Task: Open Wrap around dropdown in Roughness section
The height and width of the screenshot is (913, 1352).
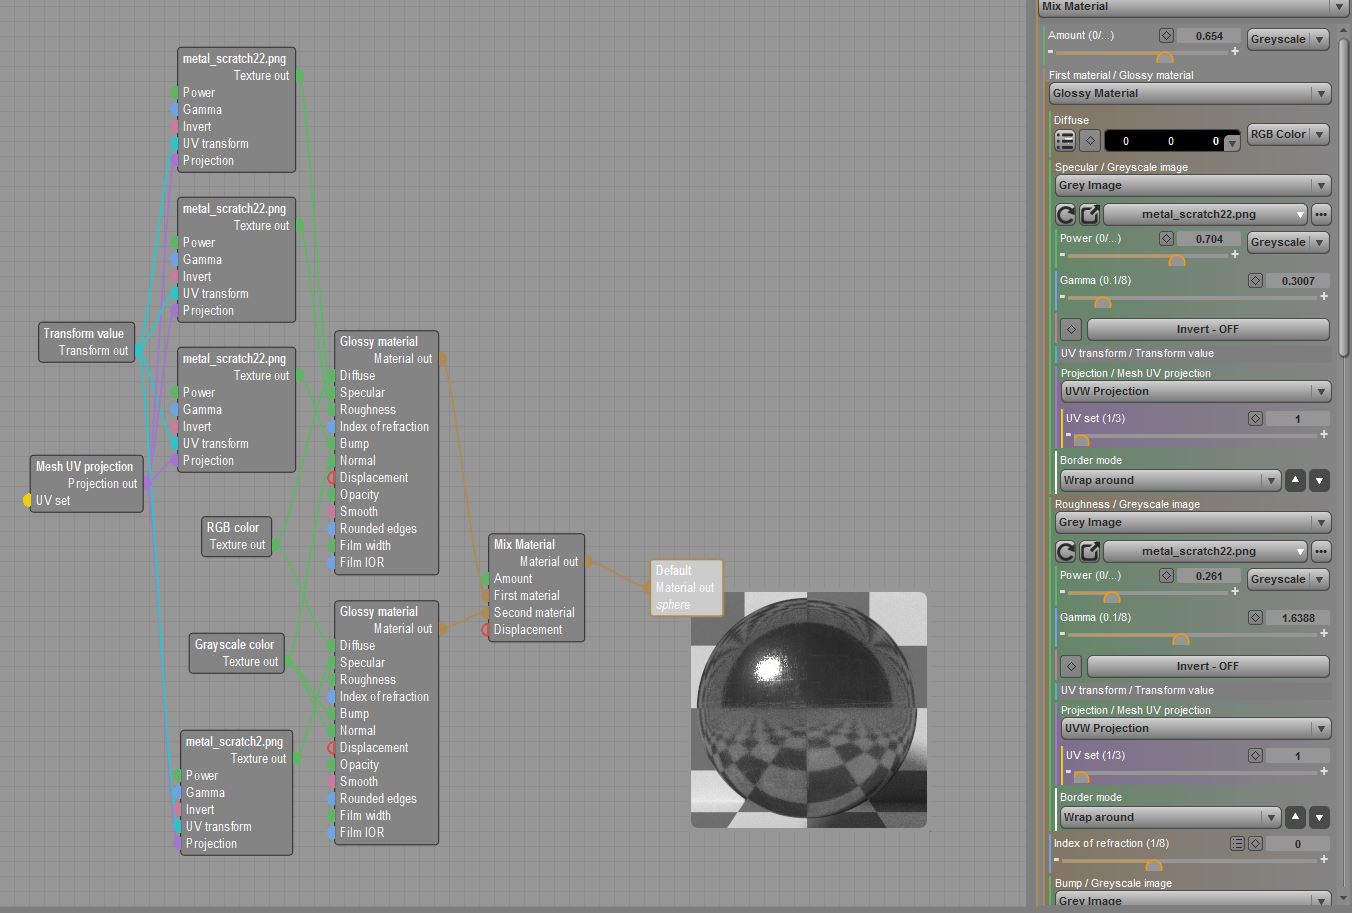Action: [x=1170, y=817]
